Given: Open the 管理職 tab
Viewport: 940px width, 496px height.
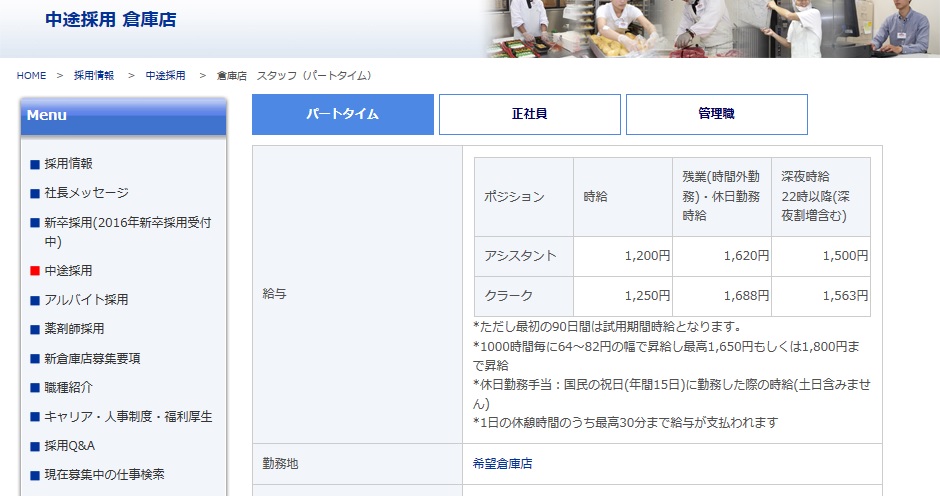Looking at the screenshot, I should 716,114.
